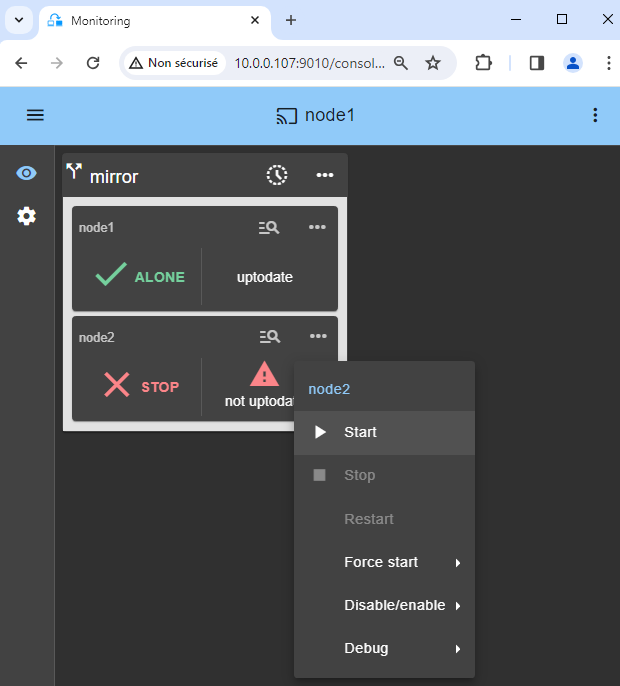The height and width of the screenshot is (686, 620).
Task: Reload the Monitoring page
Action: pyautogui.click(x=93, y=63)
